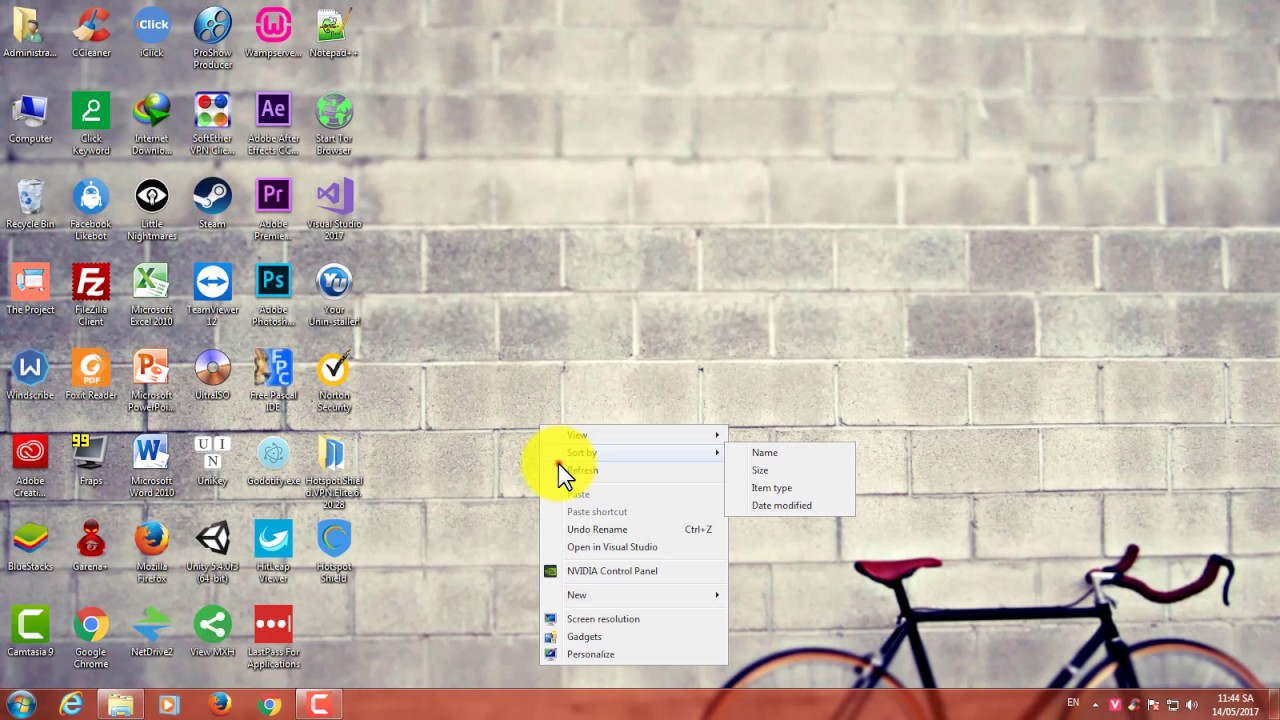Select the ProShow Producer icon
The height and width of the screenshot is (720, 1280).
(x=212, y=39)
